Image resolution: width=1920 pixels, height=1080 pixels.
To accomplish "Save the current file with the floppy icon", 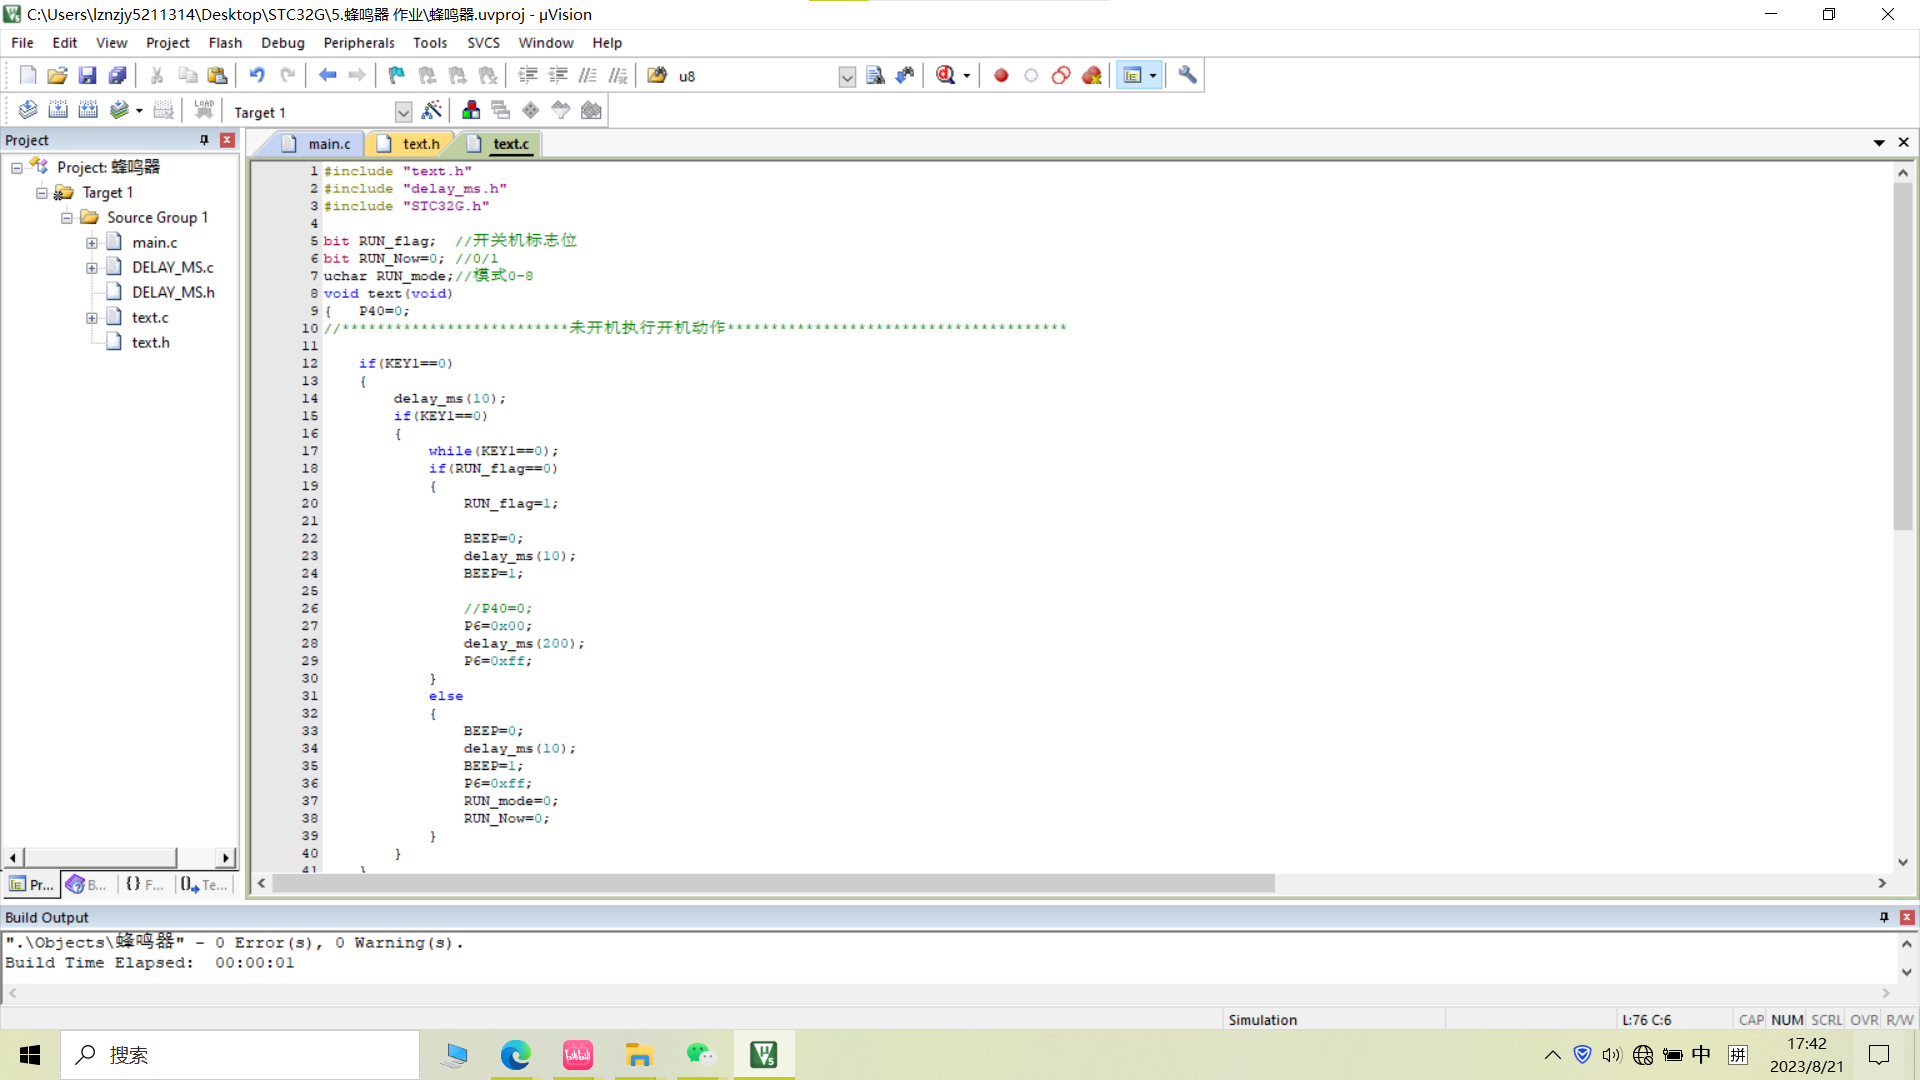I will click(x=87, y=75).
